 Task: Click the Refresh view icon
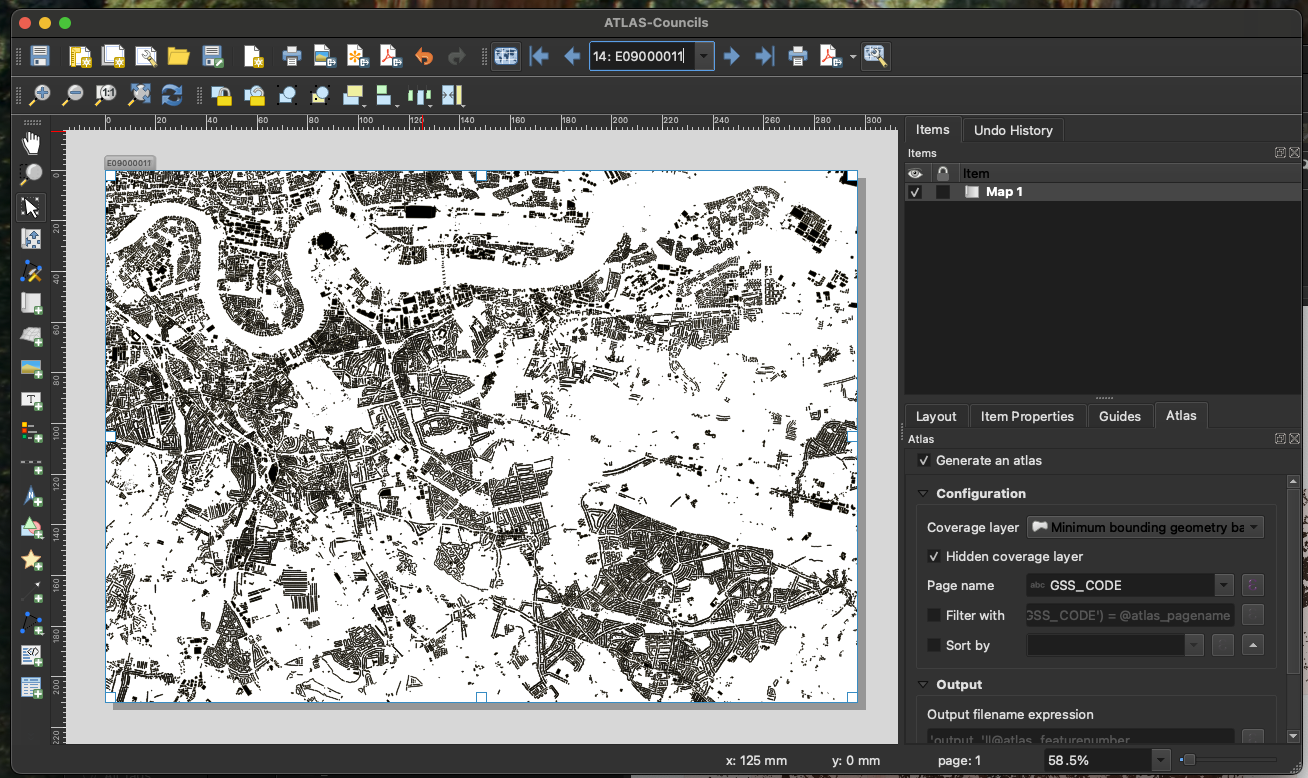[172, 95]
